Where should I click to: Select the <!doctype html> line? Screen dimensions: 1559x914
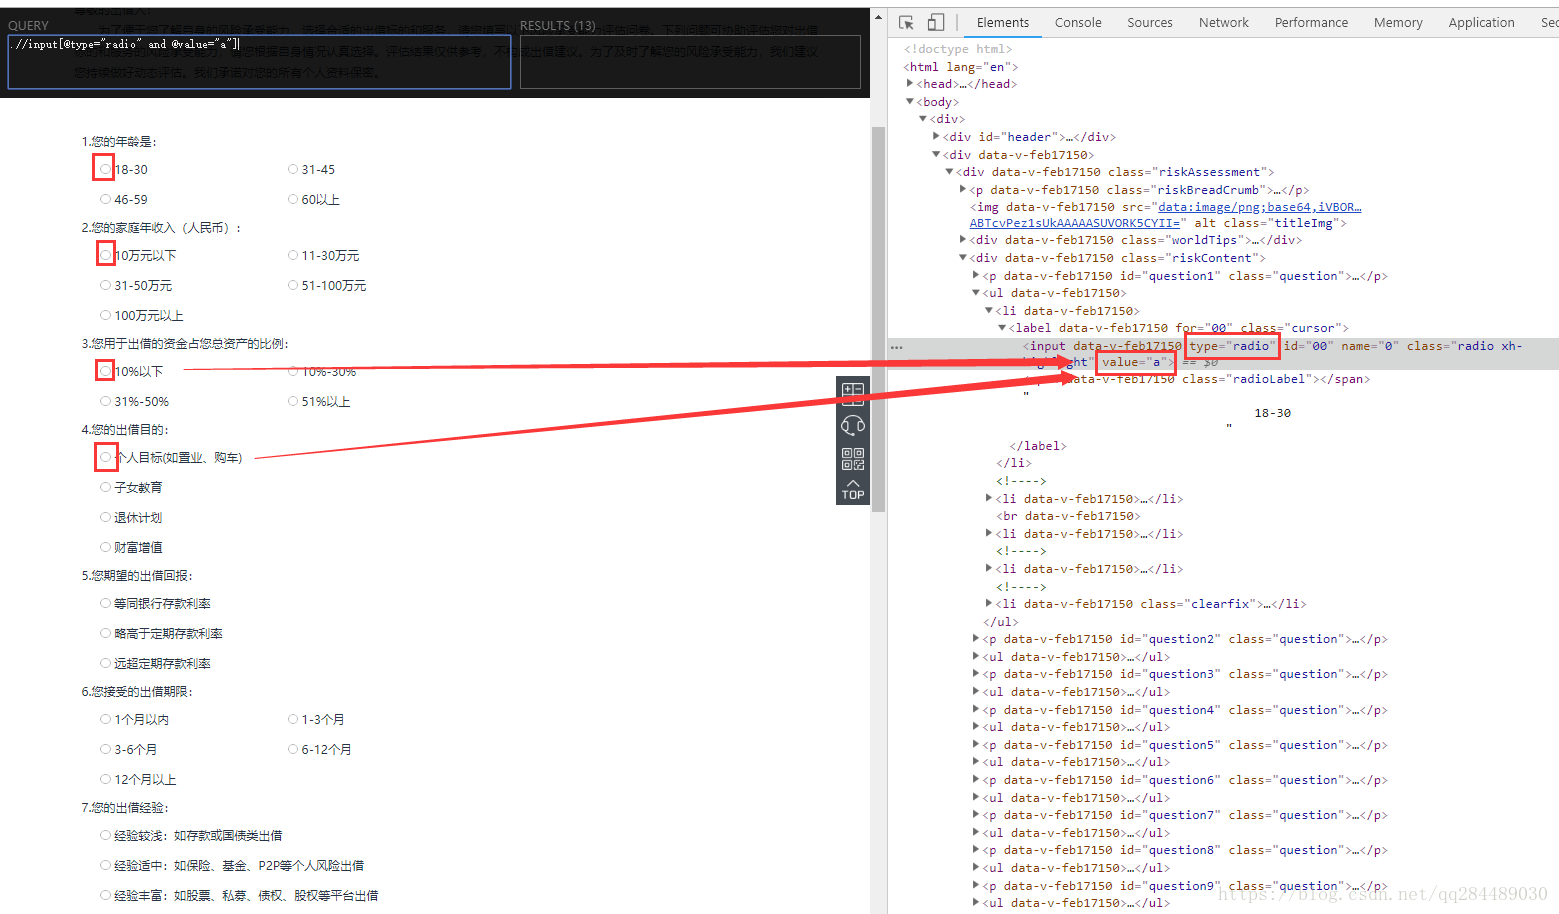click(958, 49)
